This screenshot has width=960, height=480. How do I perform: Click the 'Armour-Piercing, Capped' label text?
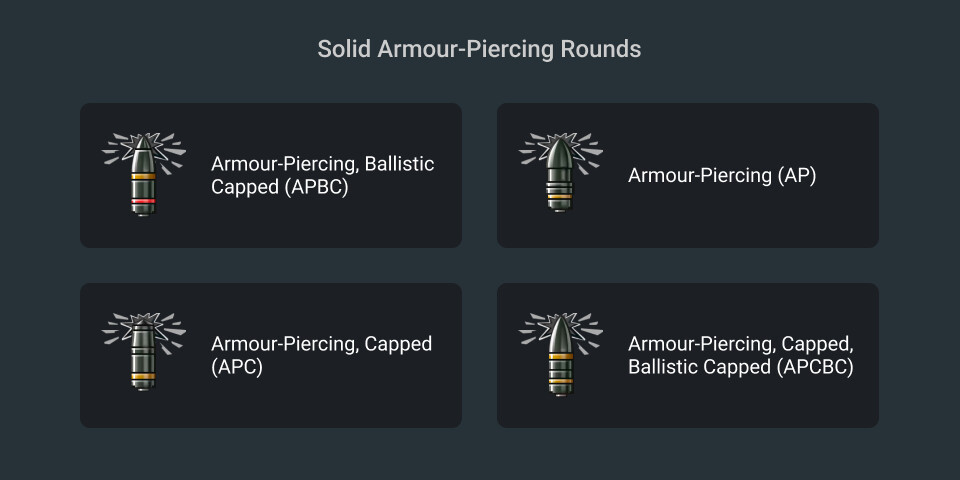pos(321,344)
